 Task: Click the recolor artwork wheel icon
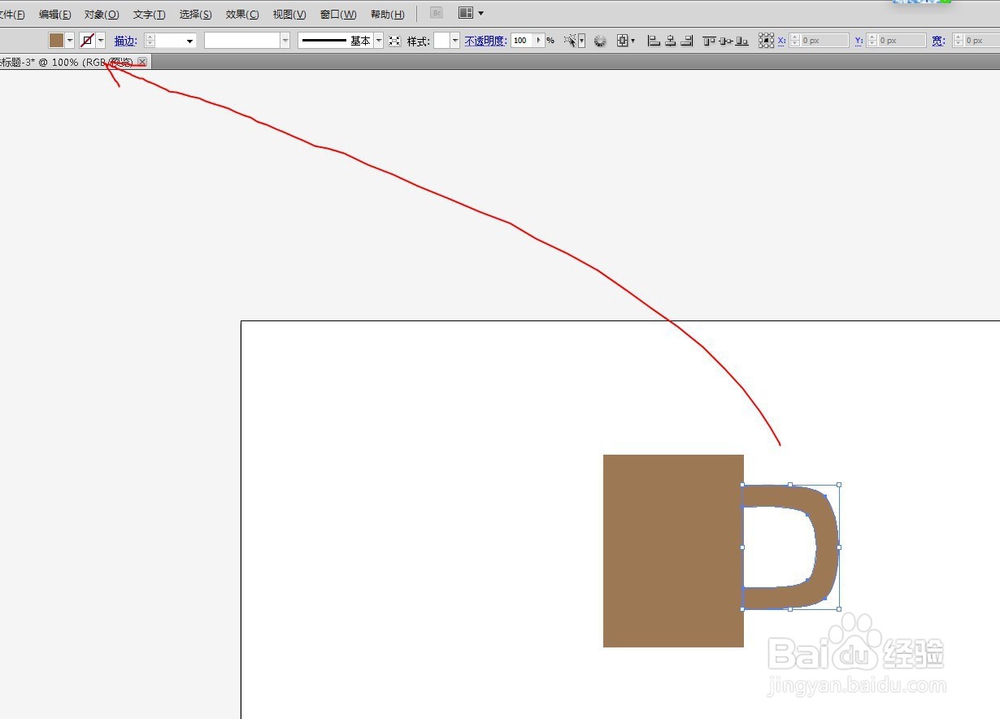point(600,41)
